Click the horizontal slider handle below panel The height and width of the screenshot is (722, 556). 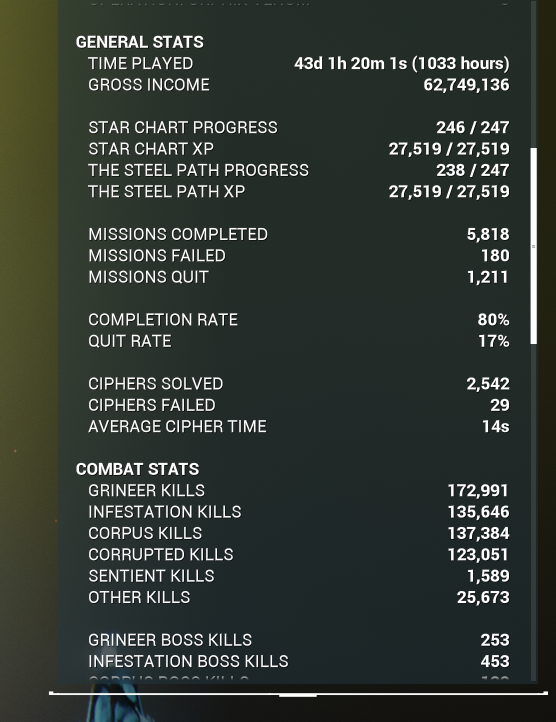pyautogui.click(x=298, y=694)
